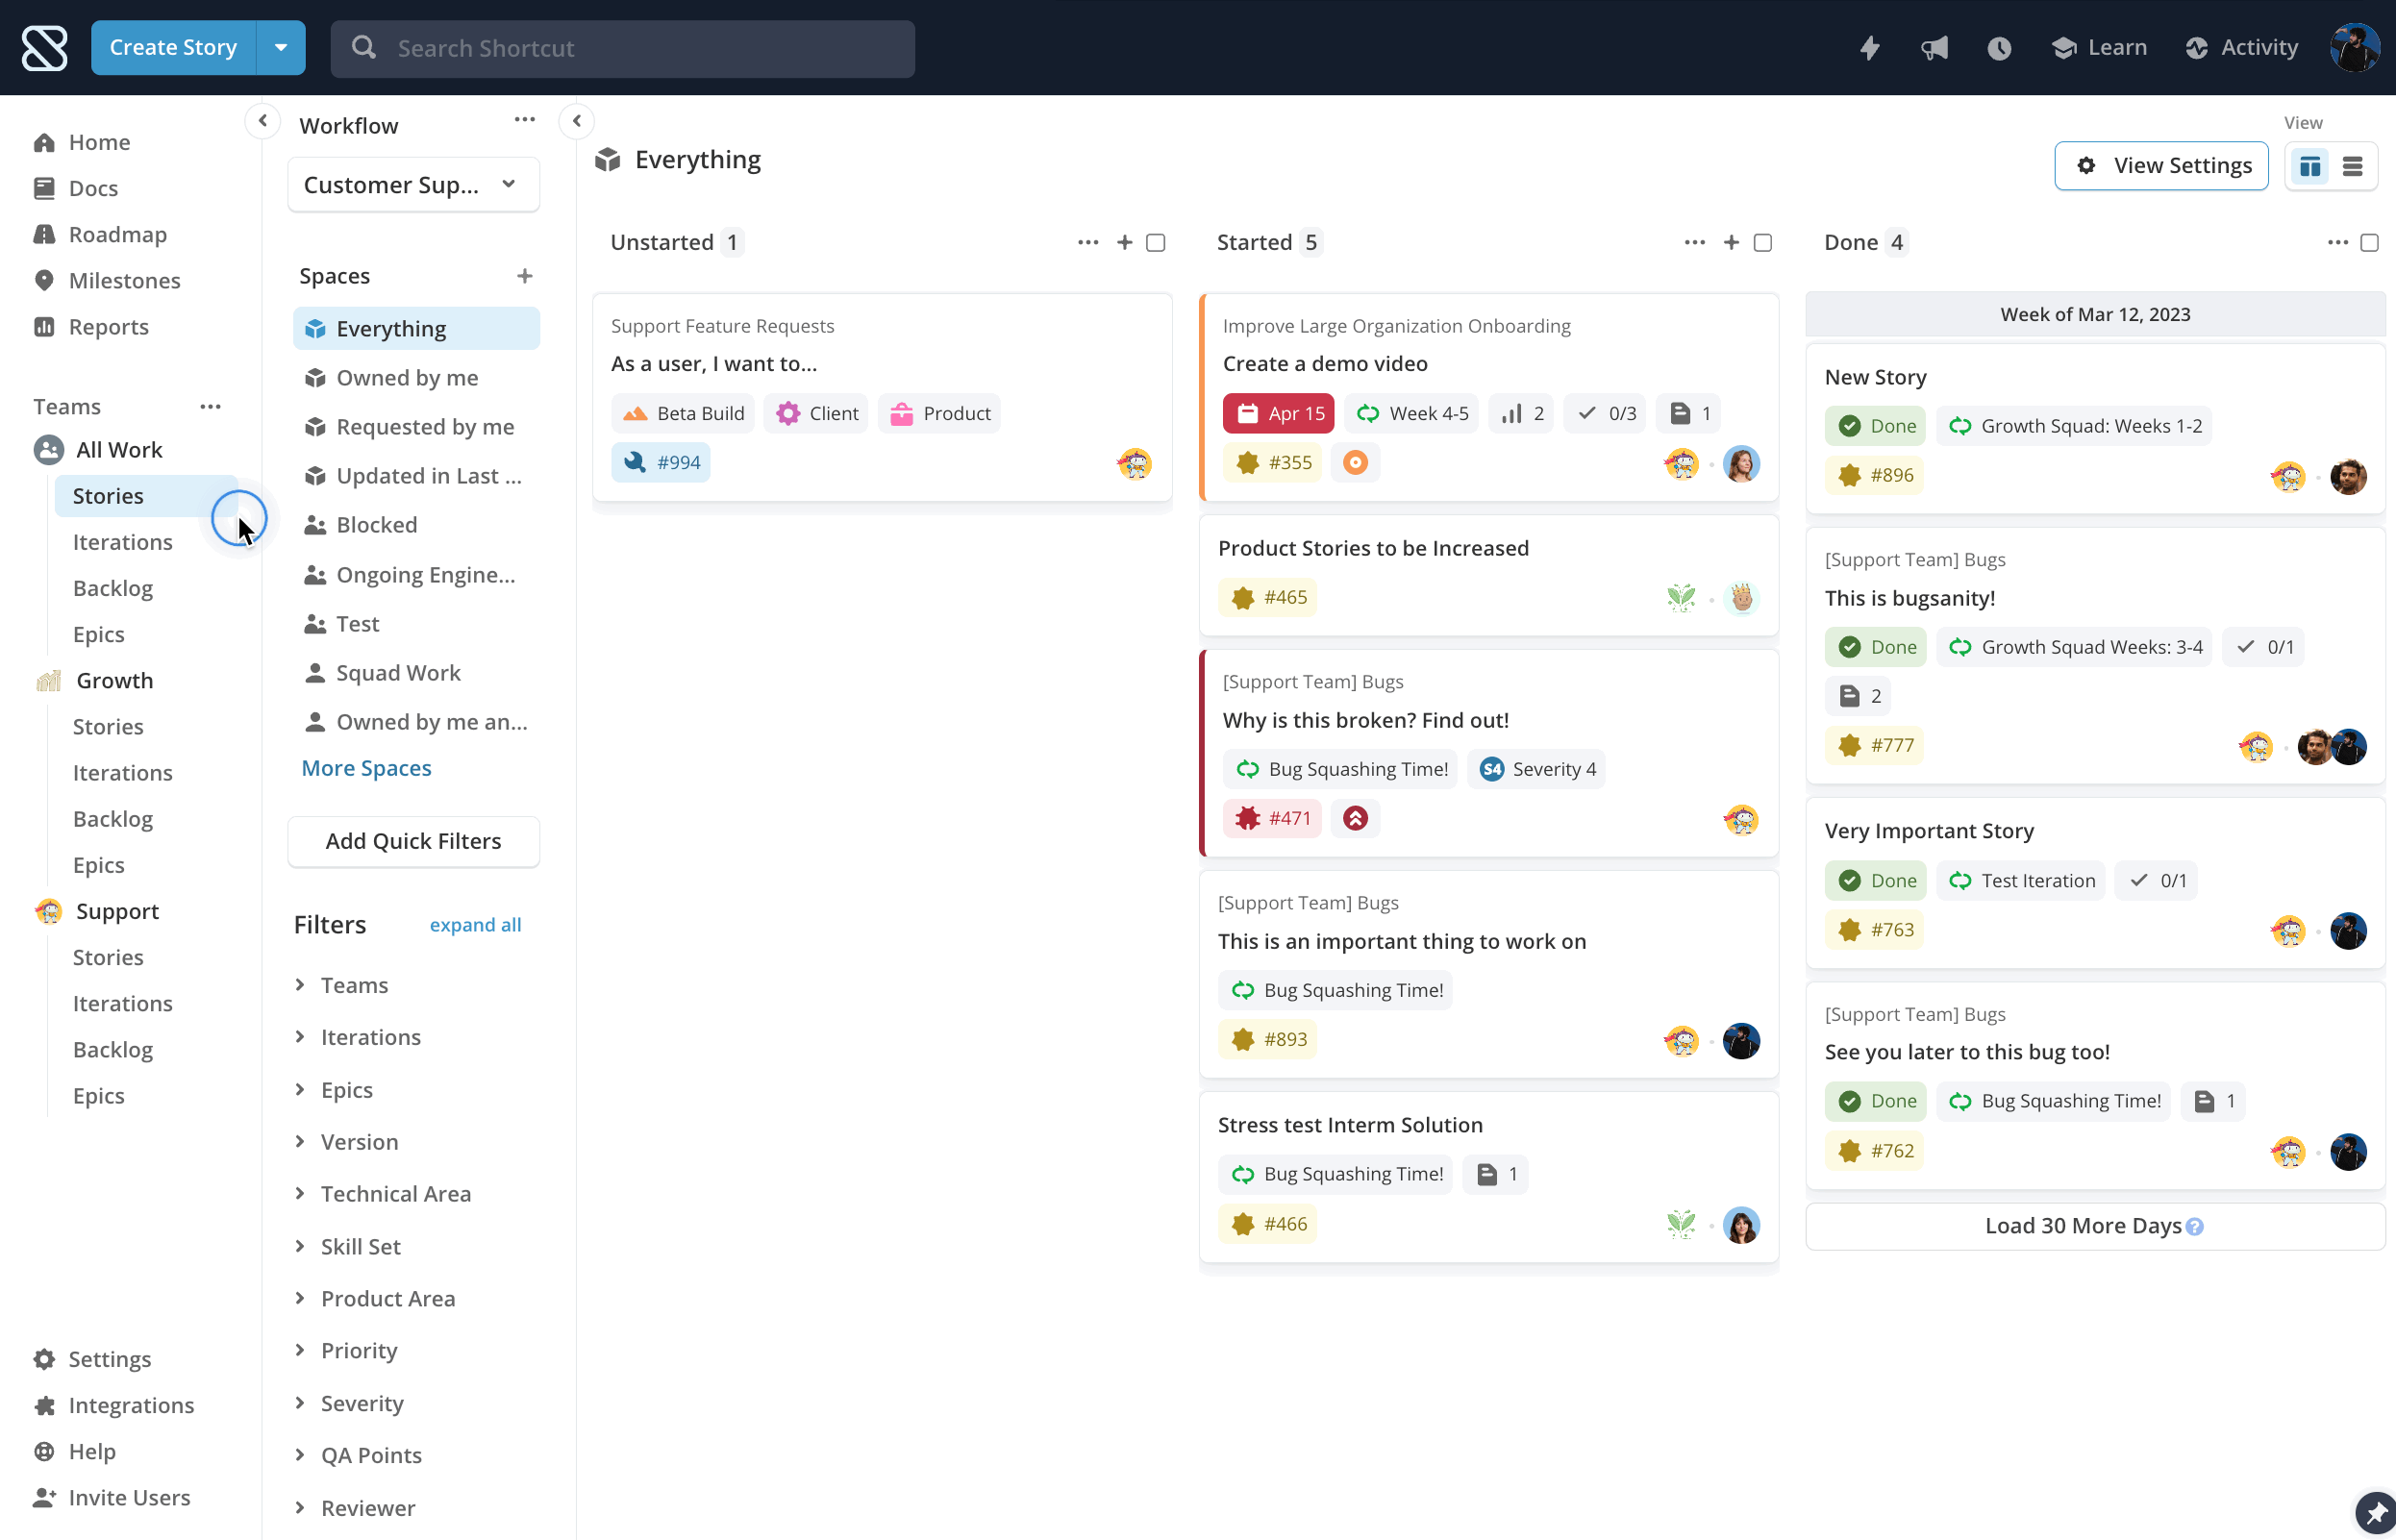Open Milestones in left navigation

pos(124,281)
